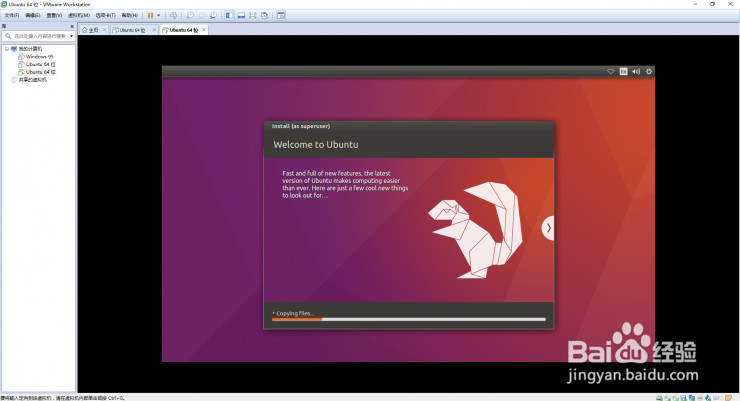
Task: Open the snapshot manager
Action: tap(213, 15)
